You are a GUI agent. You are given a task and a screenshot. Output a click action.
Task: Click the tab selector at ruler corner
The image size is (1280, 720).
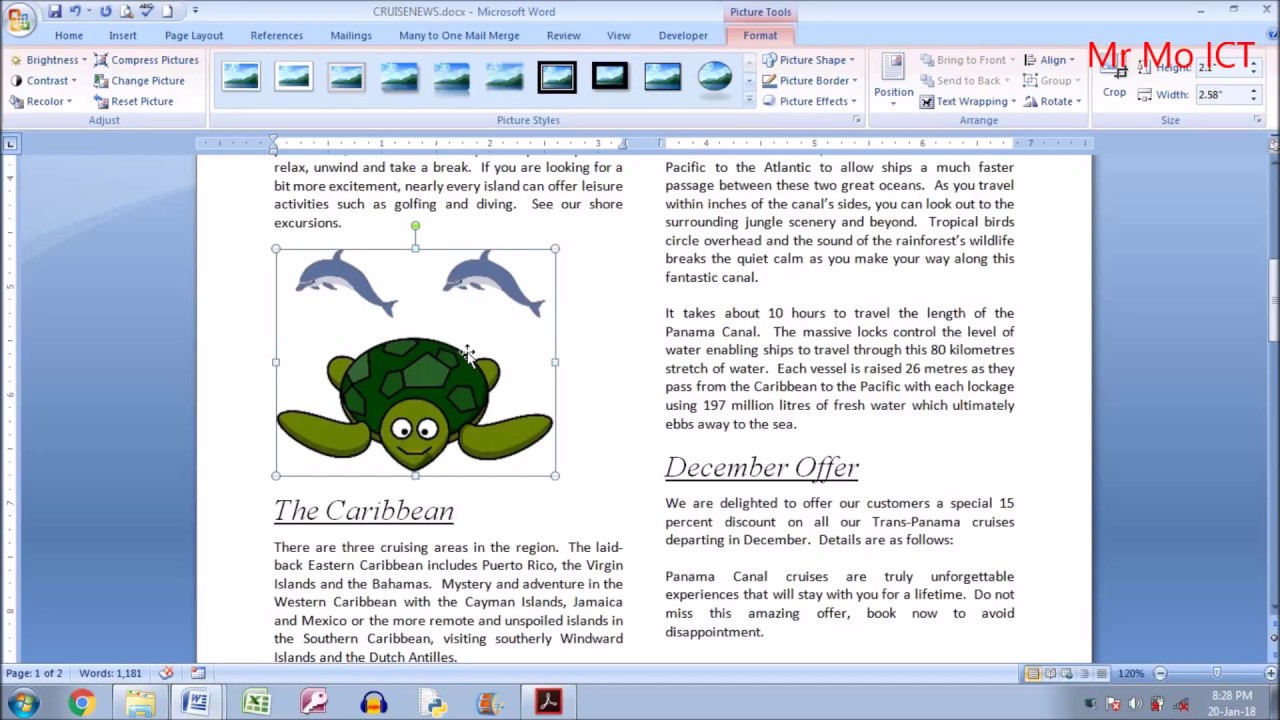click(x=10, y=144)
